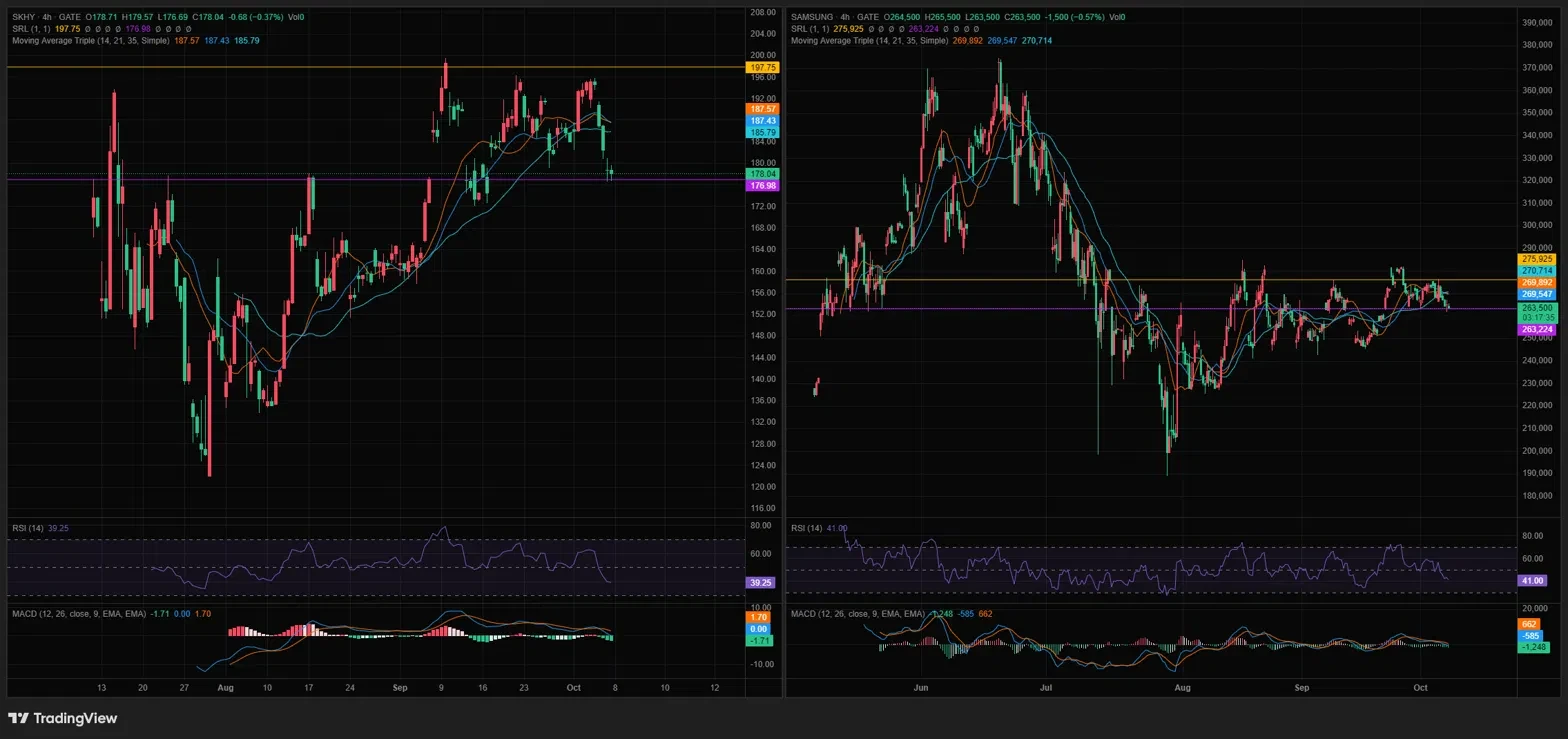Click the -1,500 (-0.57%) change value in SAMSUNG header
This screenshot has height=739, width=1568.
(x=1073, y=17)
